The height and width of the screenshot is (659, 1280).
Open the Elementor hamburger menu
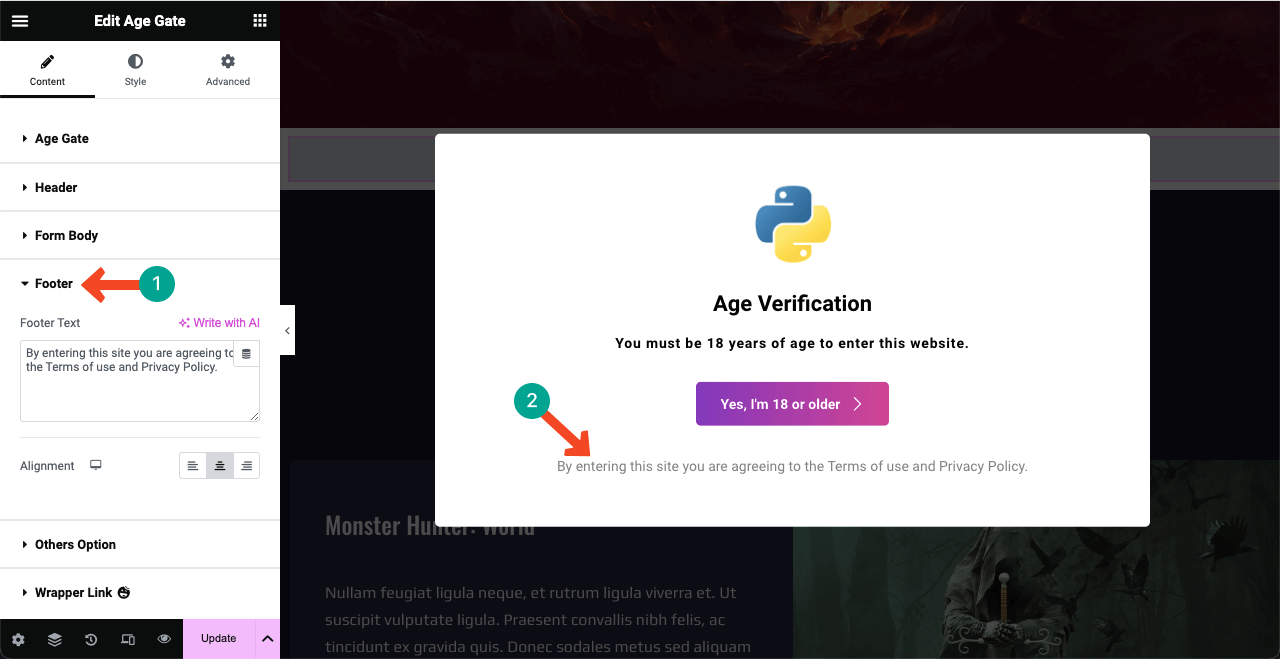tap(19, 20)
